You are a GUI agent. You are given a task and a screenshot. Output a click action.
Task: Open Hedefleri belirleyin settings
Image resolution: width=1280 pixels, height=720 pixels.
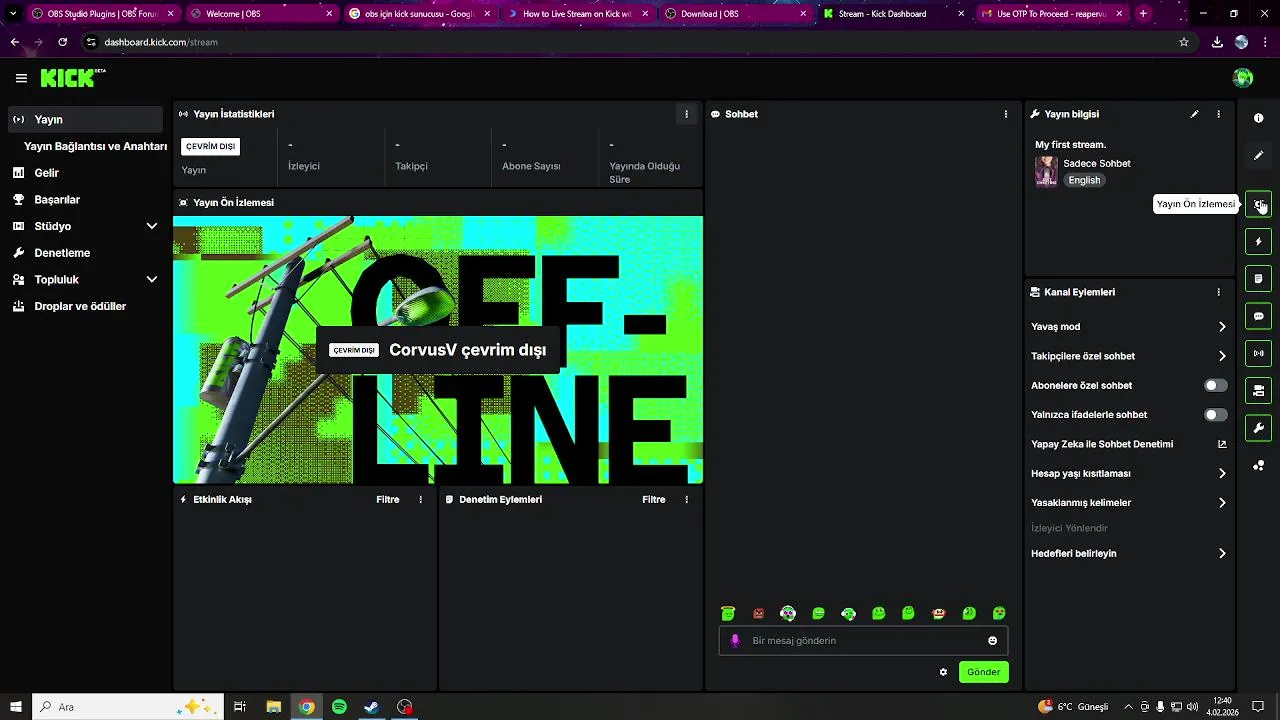[1129, 553]
